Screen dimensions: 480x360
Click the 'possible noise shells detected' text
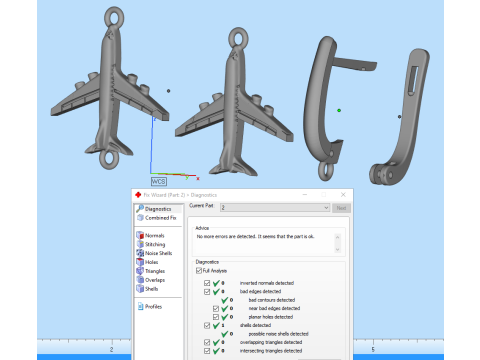pyautogui.click(x=279, y=334)
